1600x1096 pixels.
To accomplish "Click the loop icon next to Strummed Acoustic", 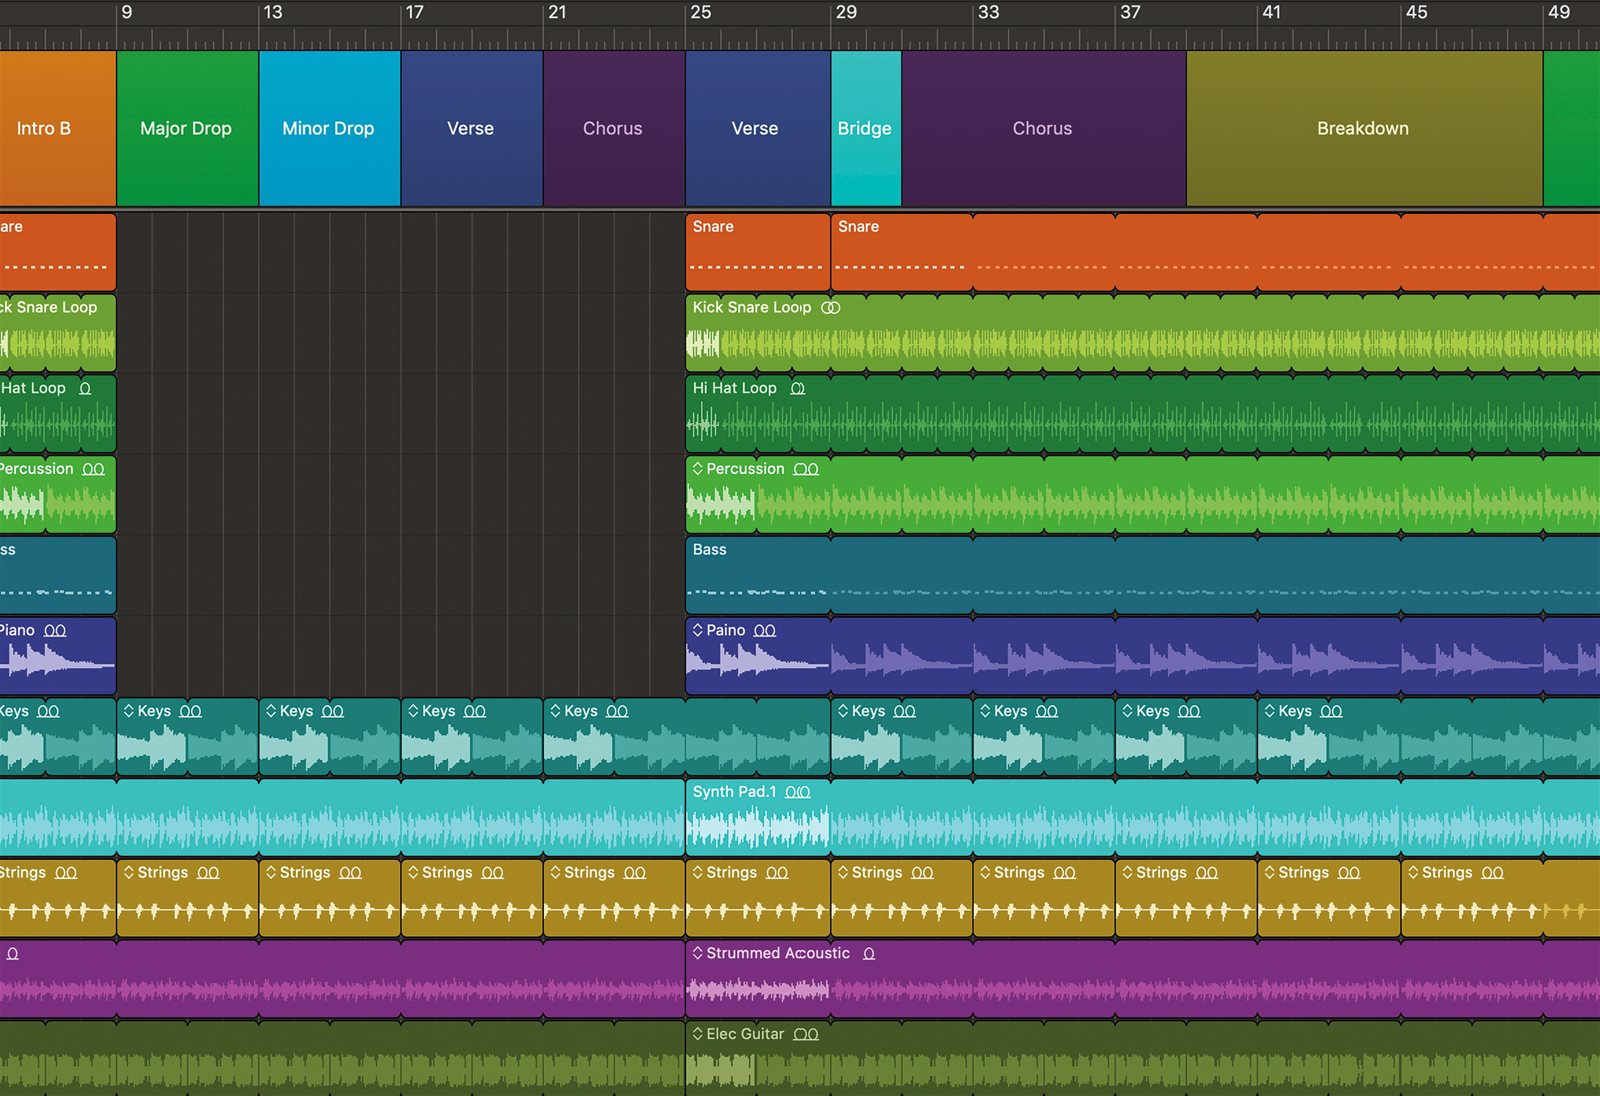I will tap(868, 954).
